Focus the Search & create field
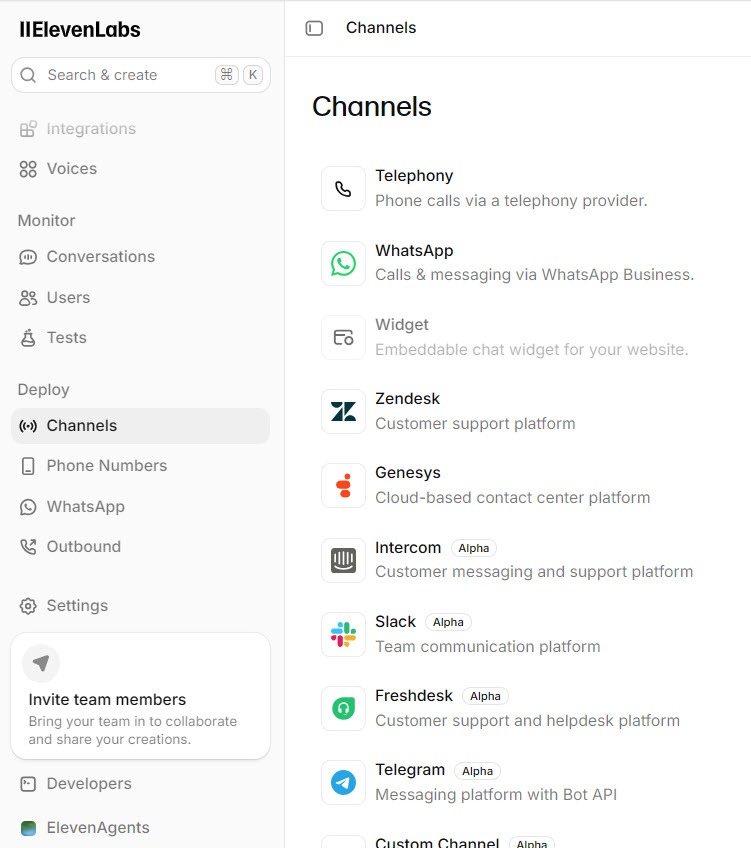The image size is (751, 848). (x=141, y=75)
